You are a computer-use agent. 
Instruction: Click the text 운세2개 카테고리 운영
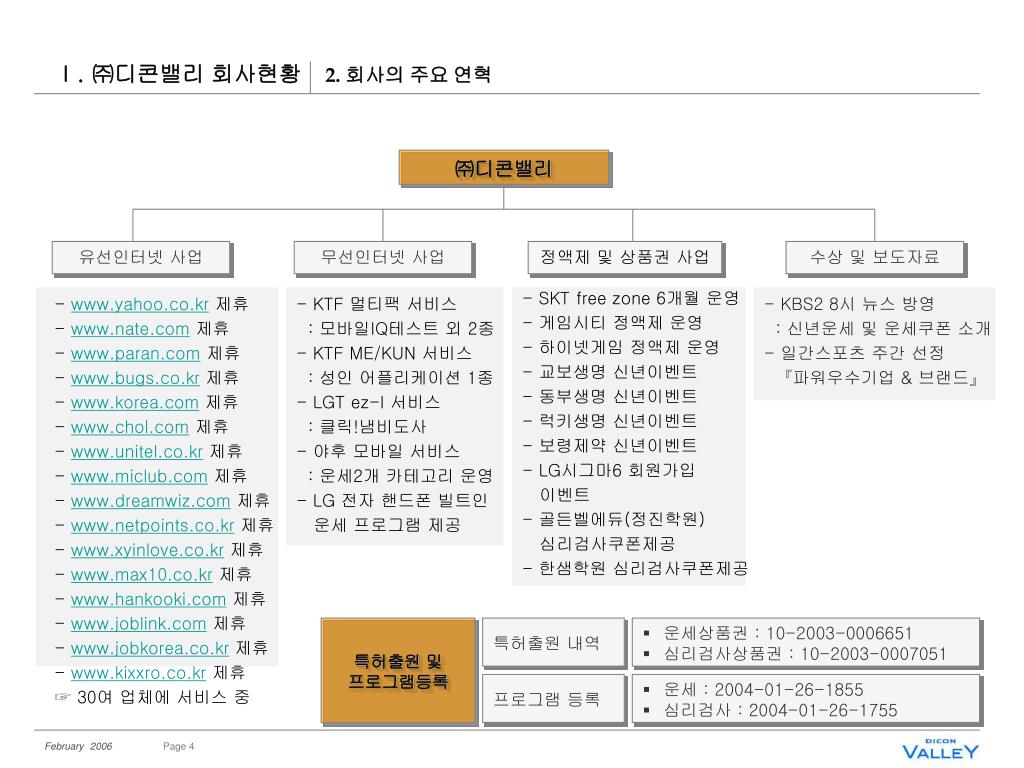click(406, 476)
